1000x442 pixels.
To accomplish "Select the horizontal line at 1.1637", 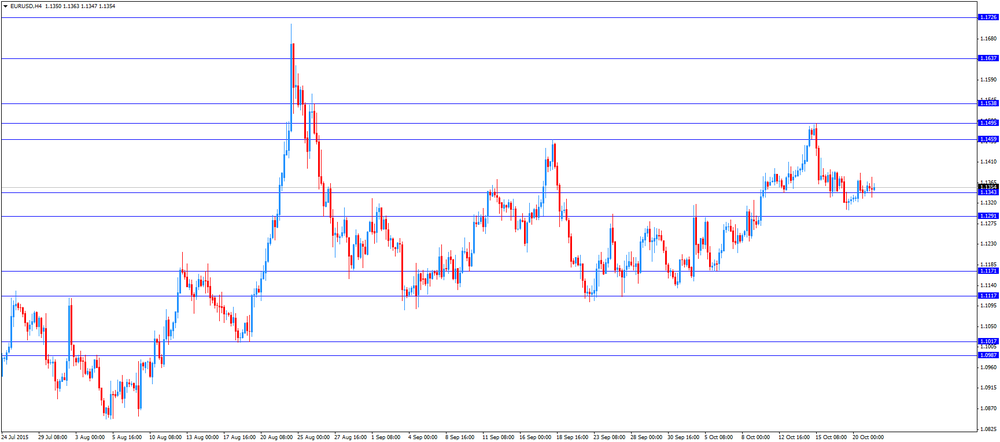I will point(488,59).
